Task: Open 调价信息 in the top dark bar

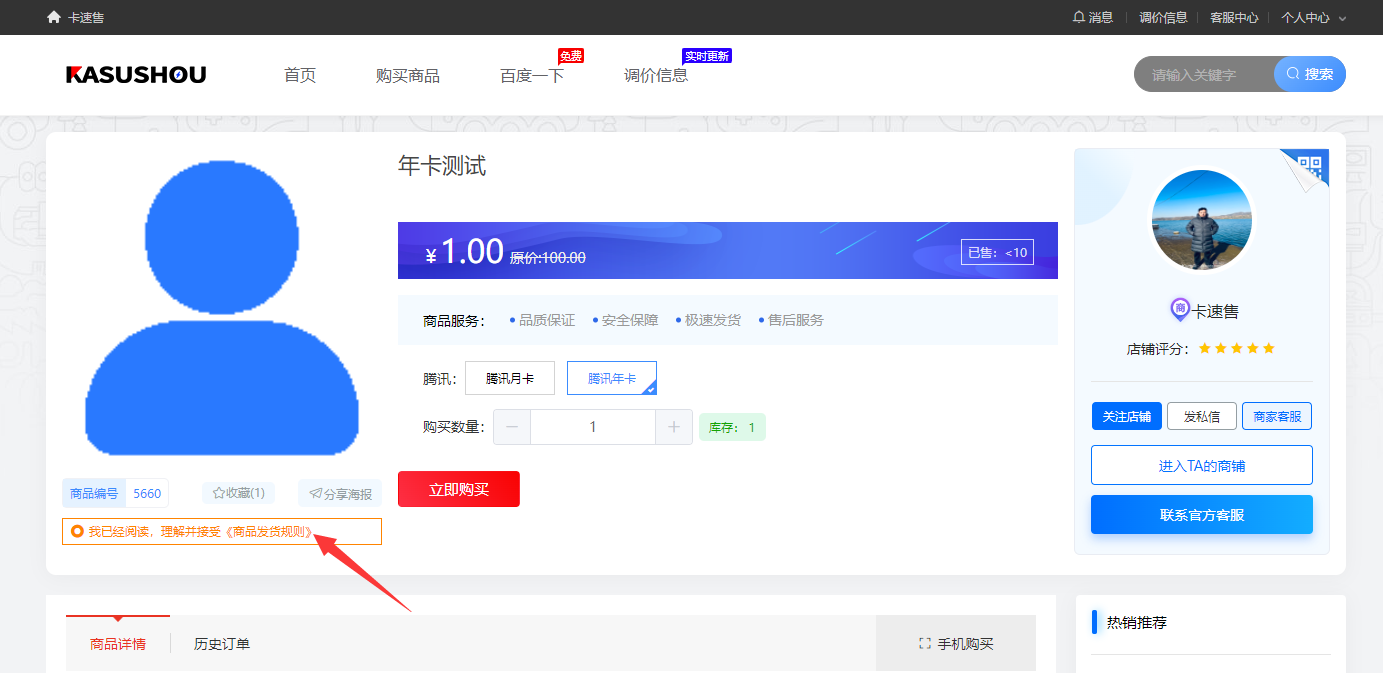Action: tap(1163, 17)
